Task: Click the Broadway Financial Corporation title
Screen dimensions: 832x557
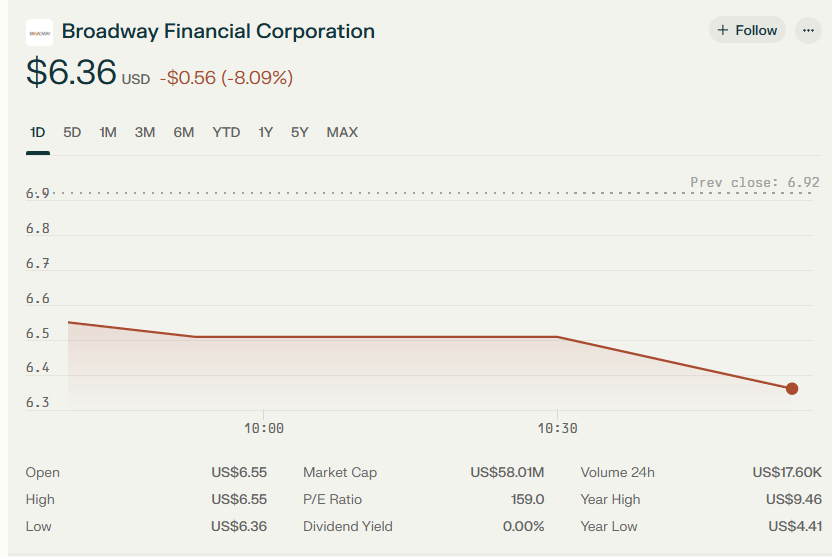Action: point(218,31)
